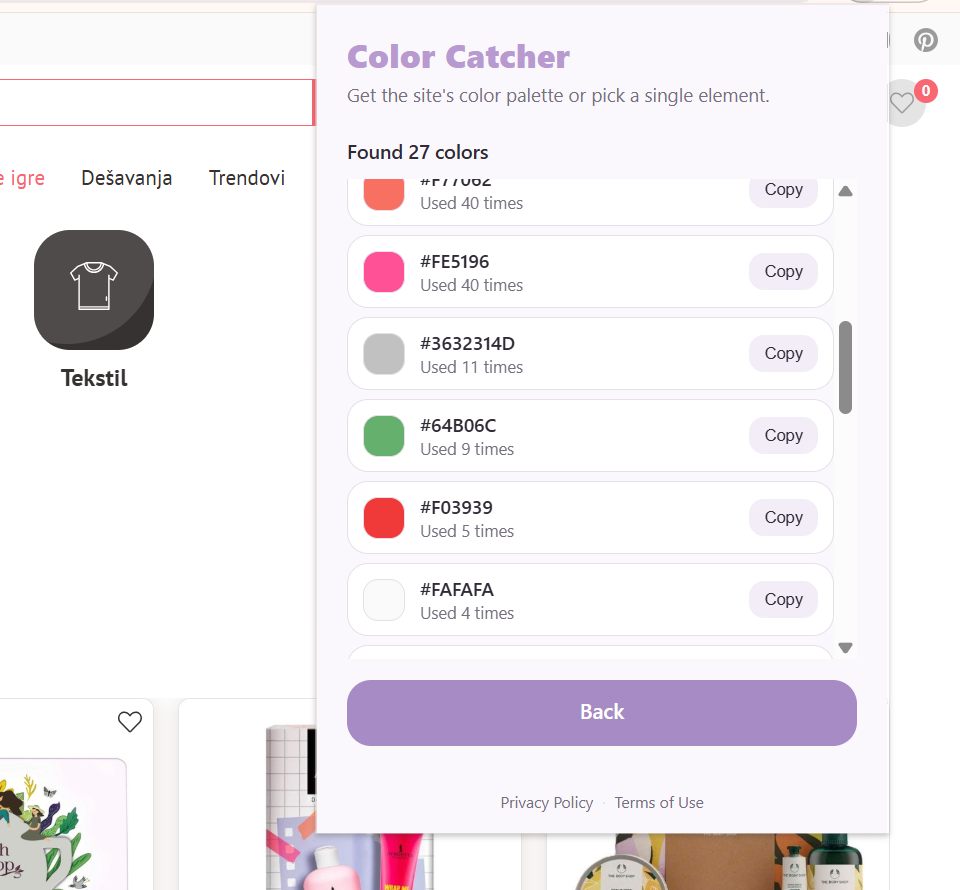Open the Pinterest icon link
This screenshot has width=960, height=890.
[926, 40]
